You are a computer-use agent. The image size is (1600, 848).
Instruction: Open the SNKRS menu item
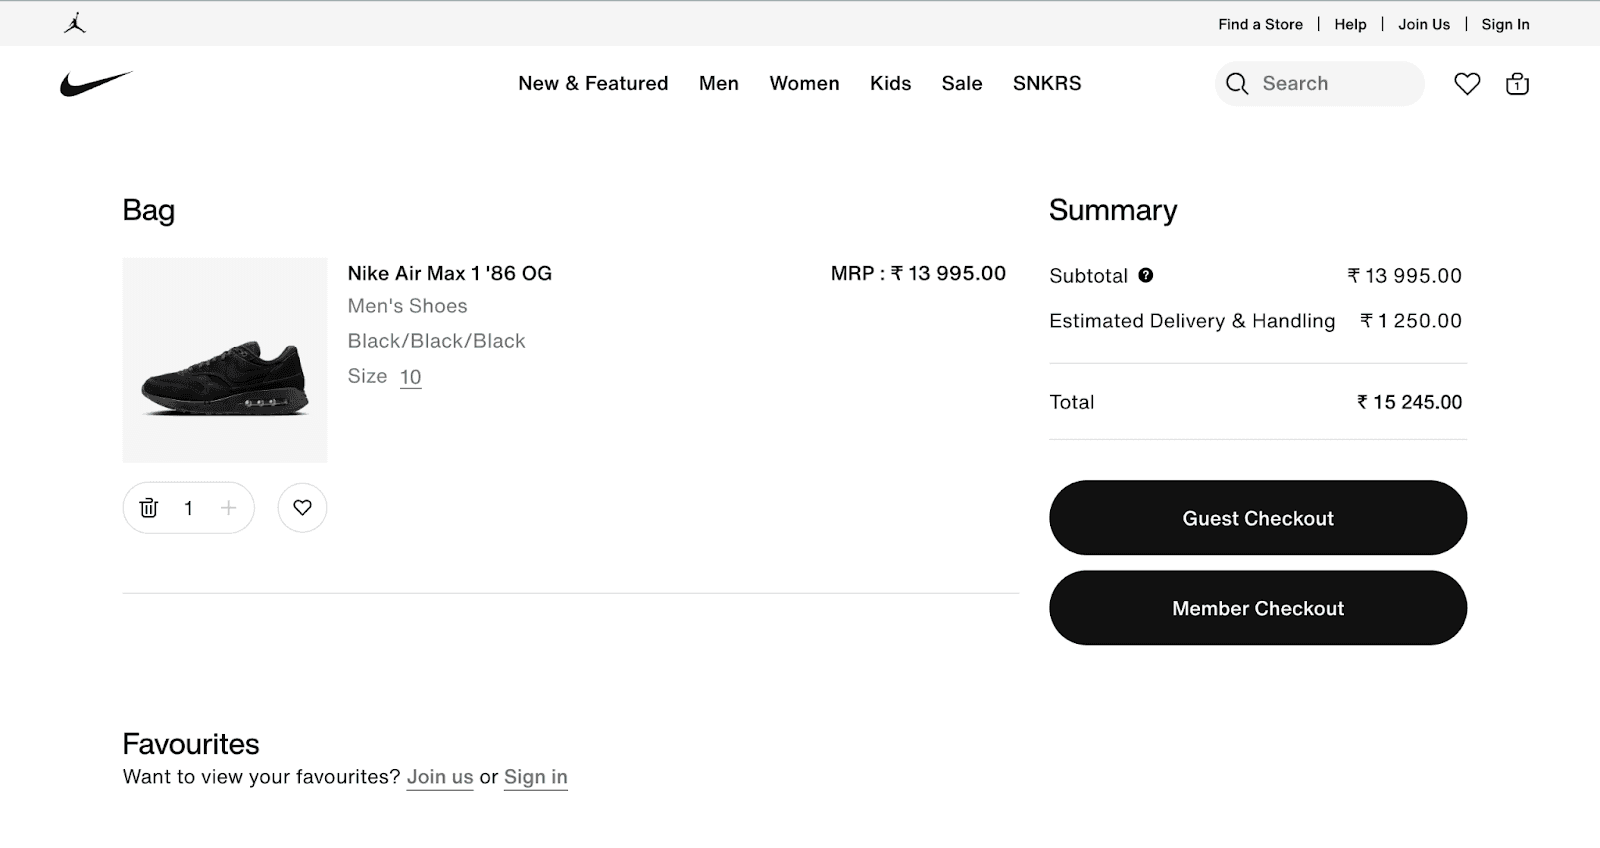(1047, 83)
